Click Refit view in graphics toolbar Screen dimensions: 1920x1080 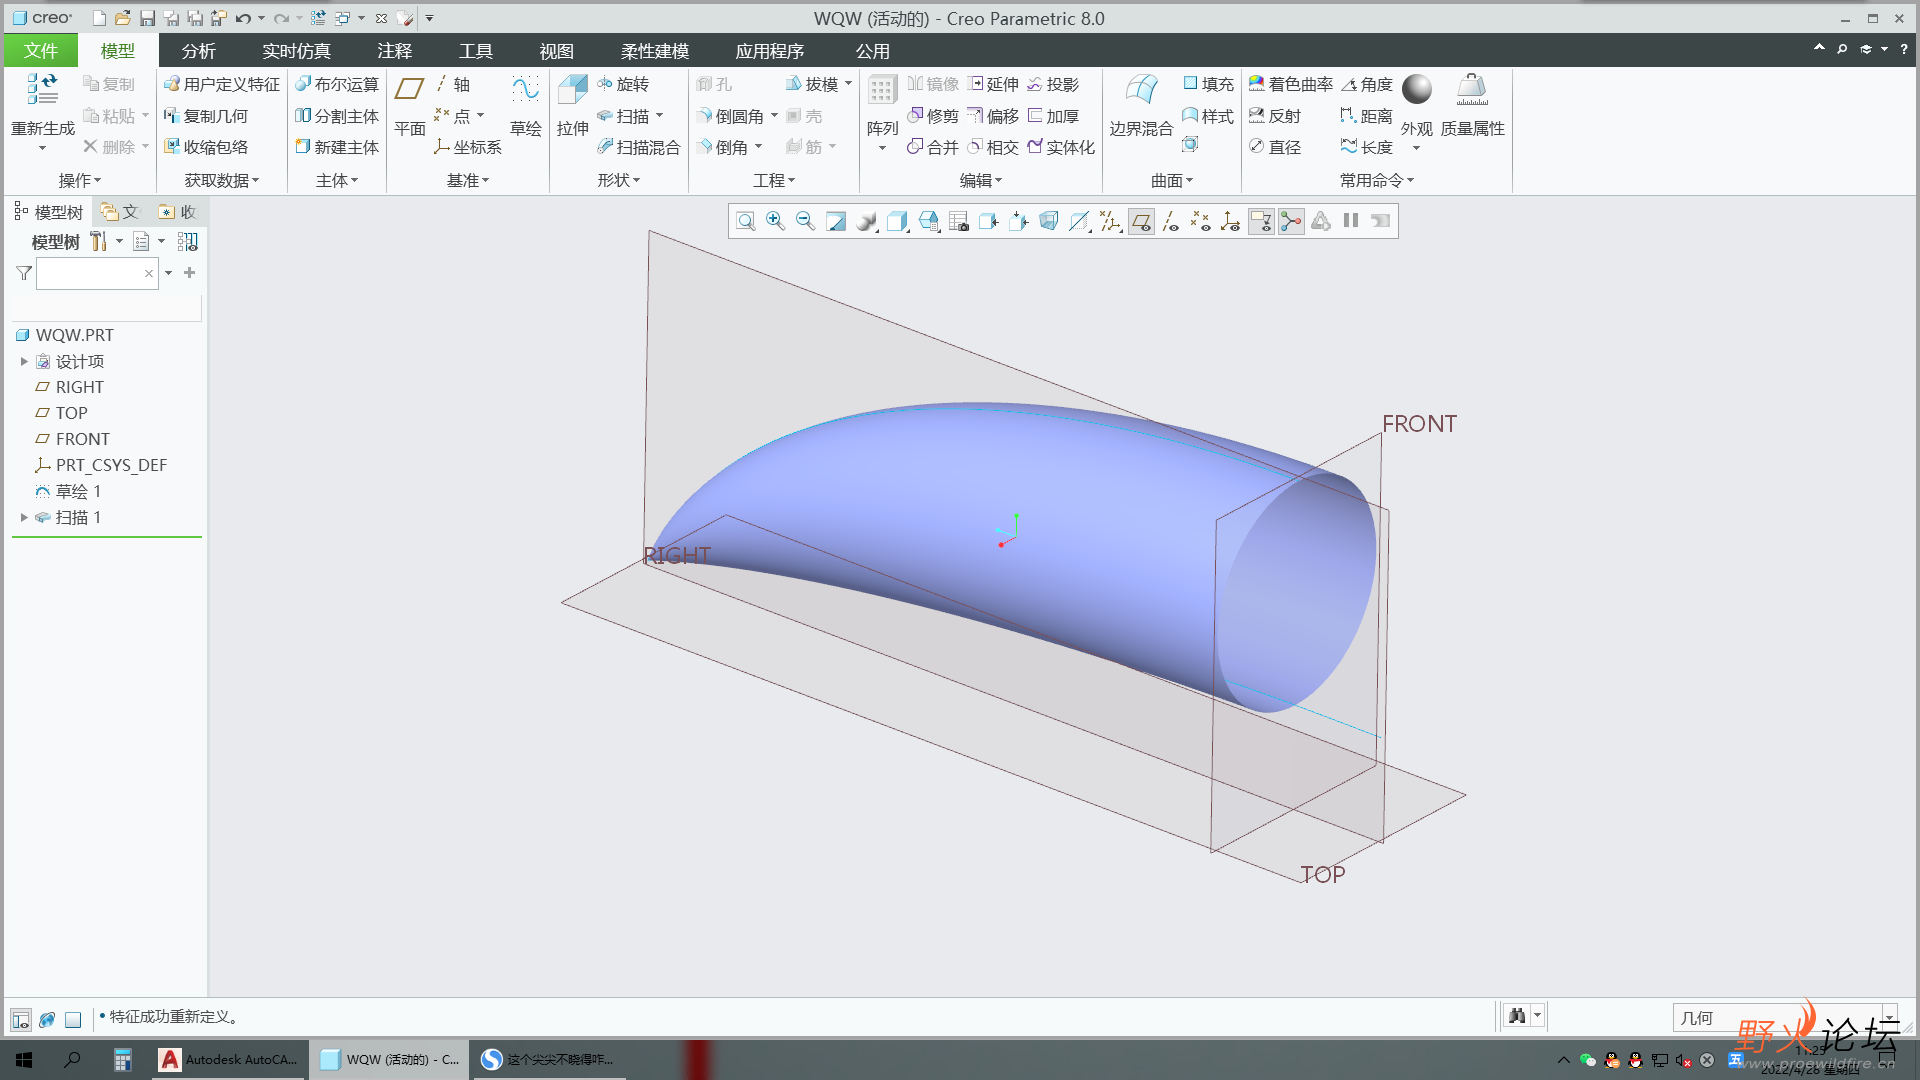tap(745, 221)
